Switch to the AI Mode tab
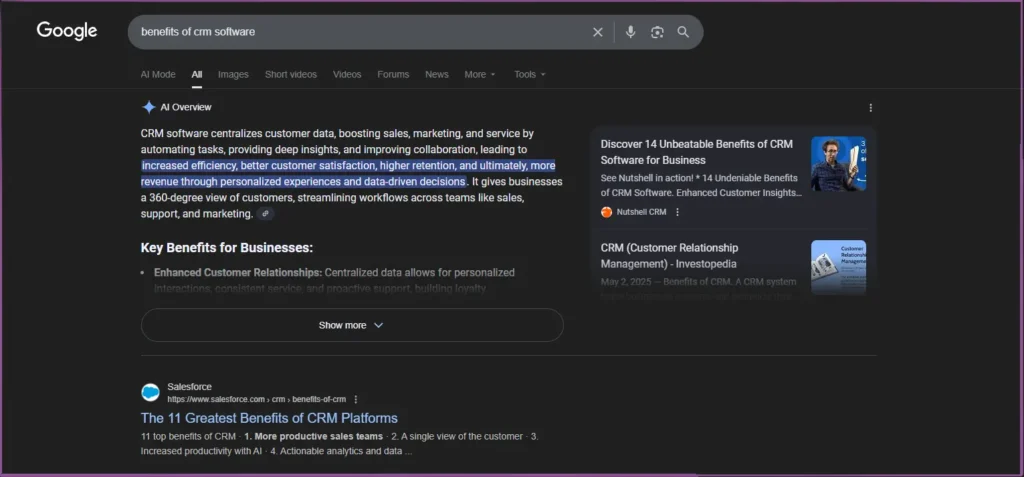 click(x=158, y=74)
